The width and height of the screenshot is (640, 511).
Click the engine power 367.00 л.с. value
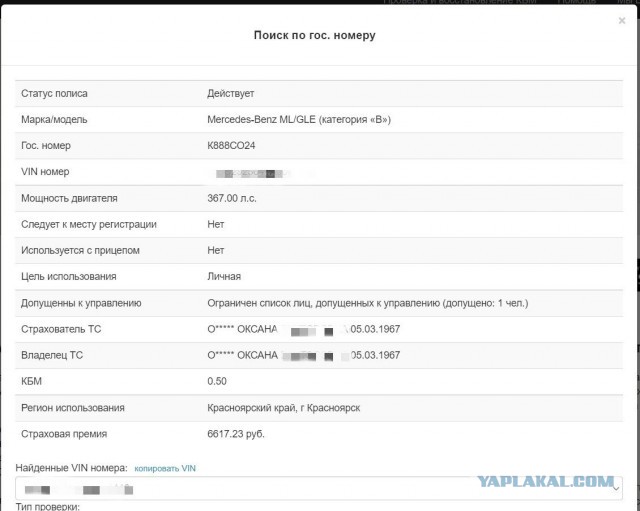point(232,198)
